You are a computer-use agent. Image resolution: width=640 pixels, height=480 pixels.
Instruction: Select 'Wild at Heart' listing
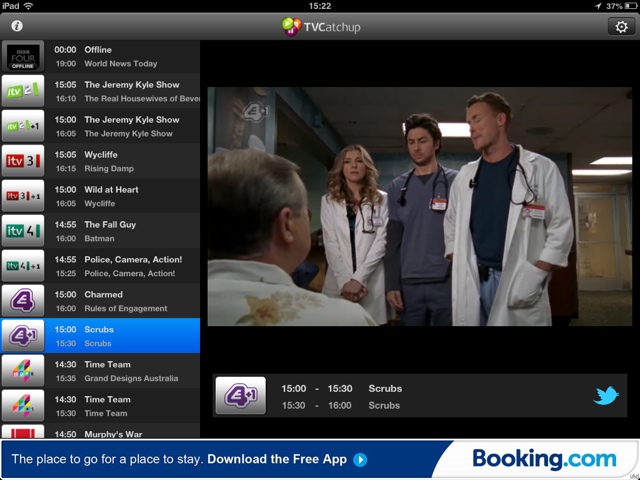click(x=111, y=190)
